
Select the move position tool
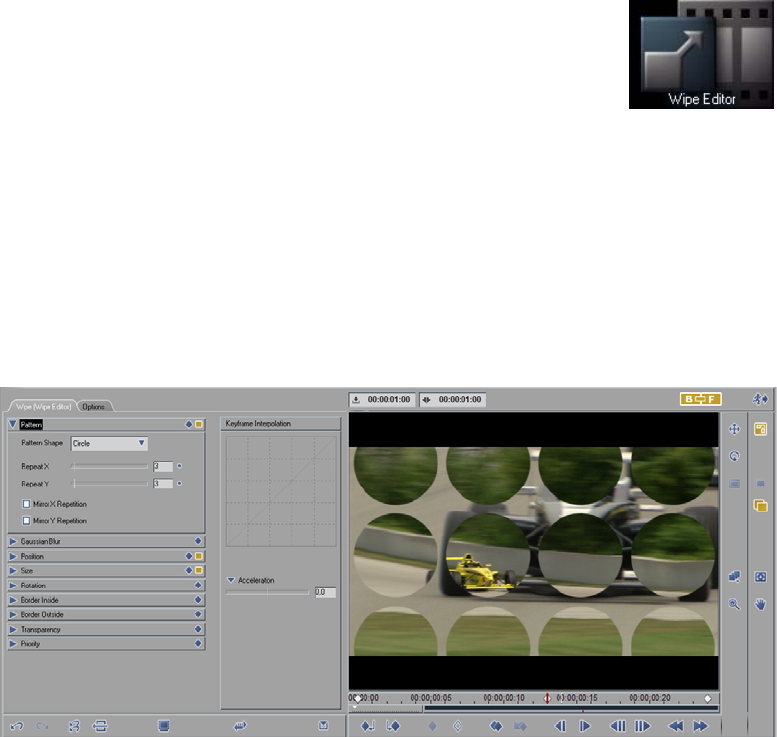(x=734, y=429)
